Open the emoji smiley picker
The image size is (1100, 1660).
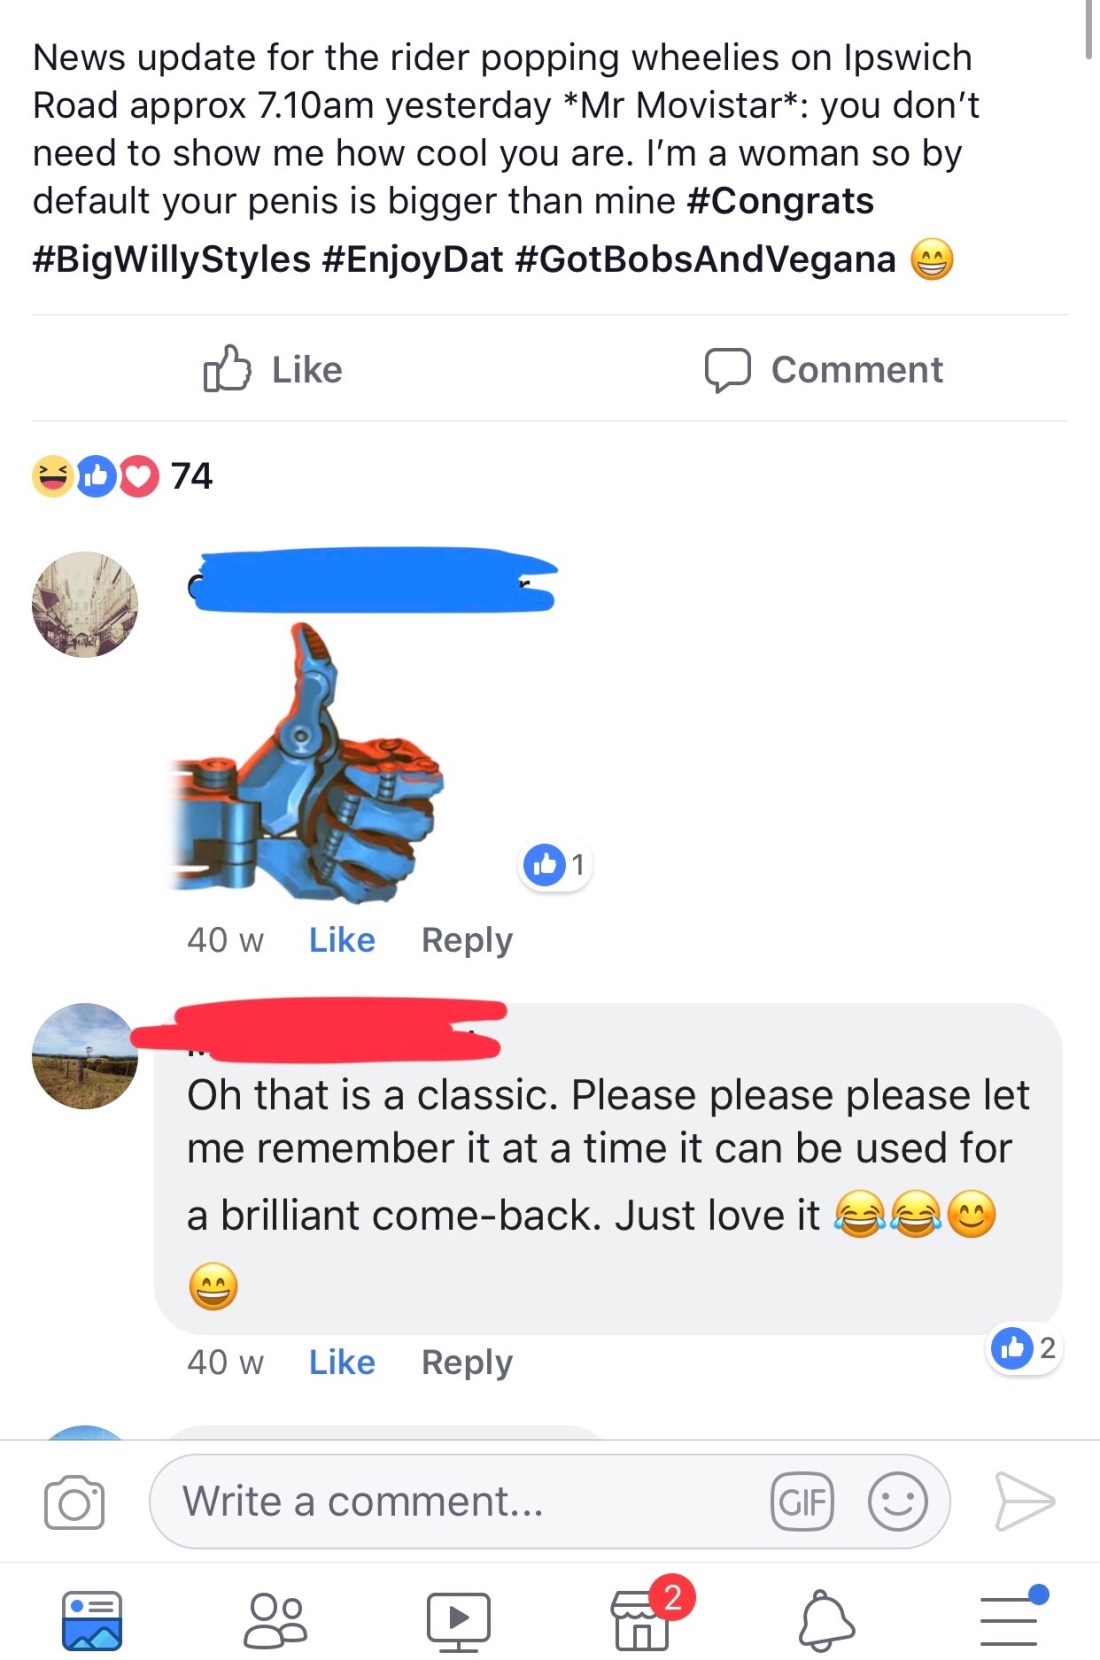(898, 1502)
